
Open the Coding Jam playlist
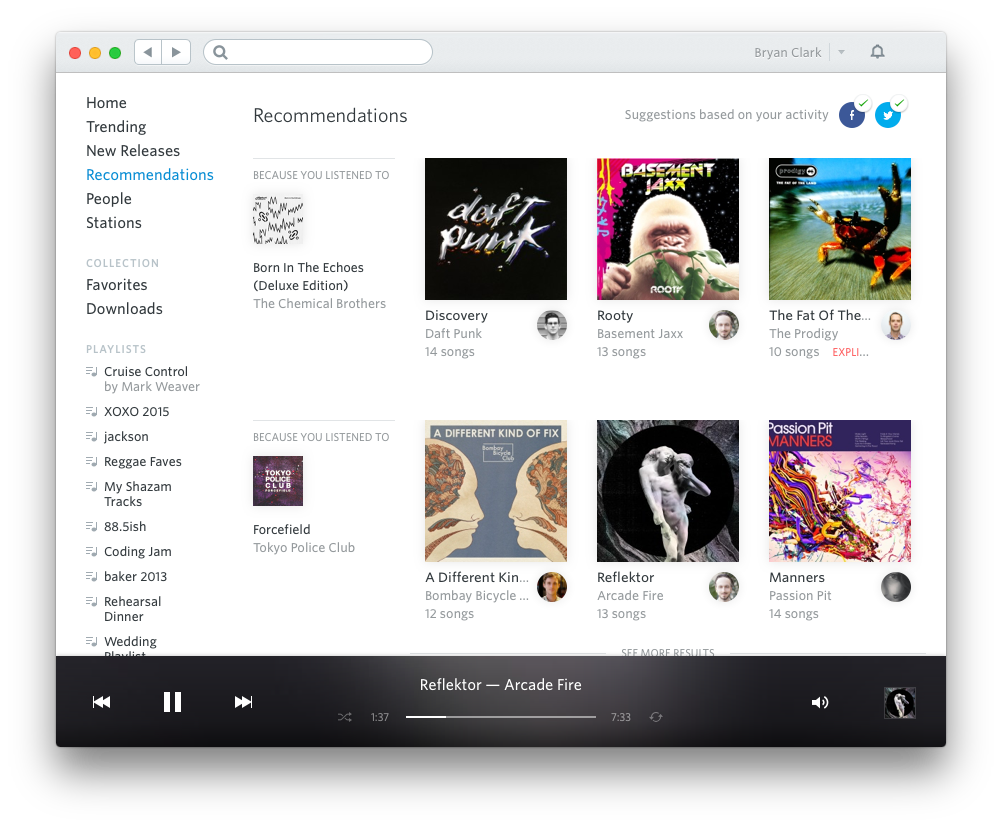pyautogui.click(x=137, y=552)
